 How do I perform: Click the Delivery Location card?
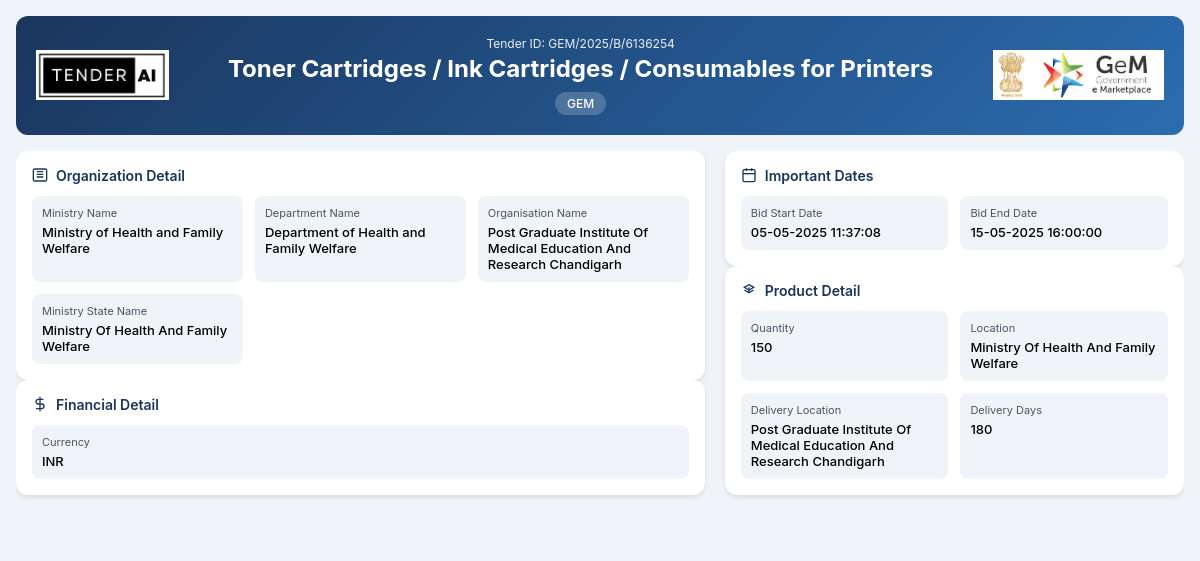pos(844,436)
